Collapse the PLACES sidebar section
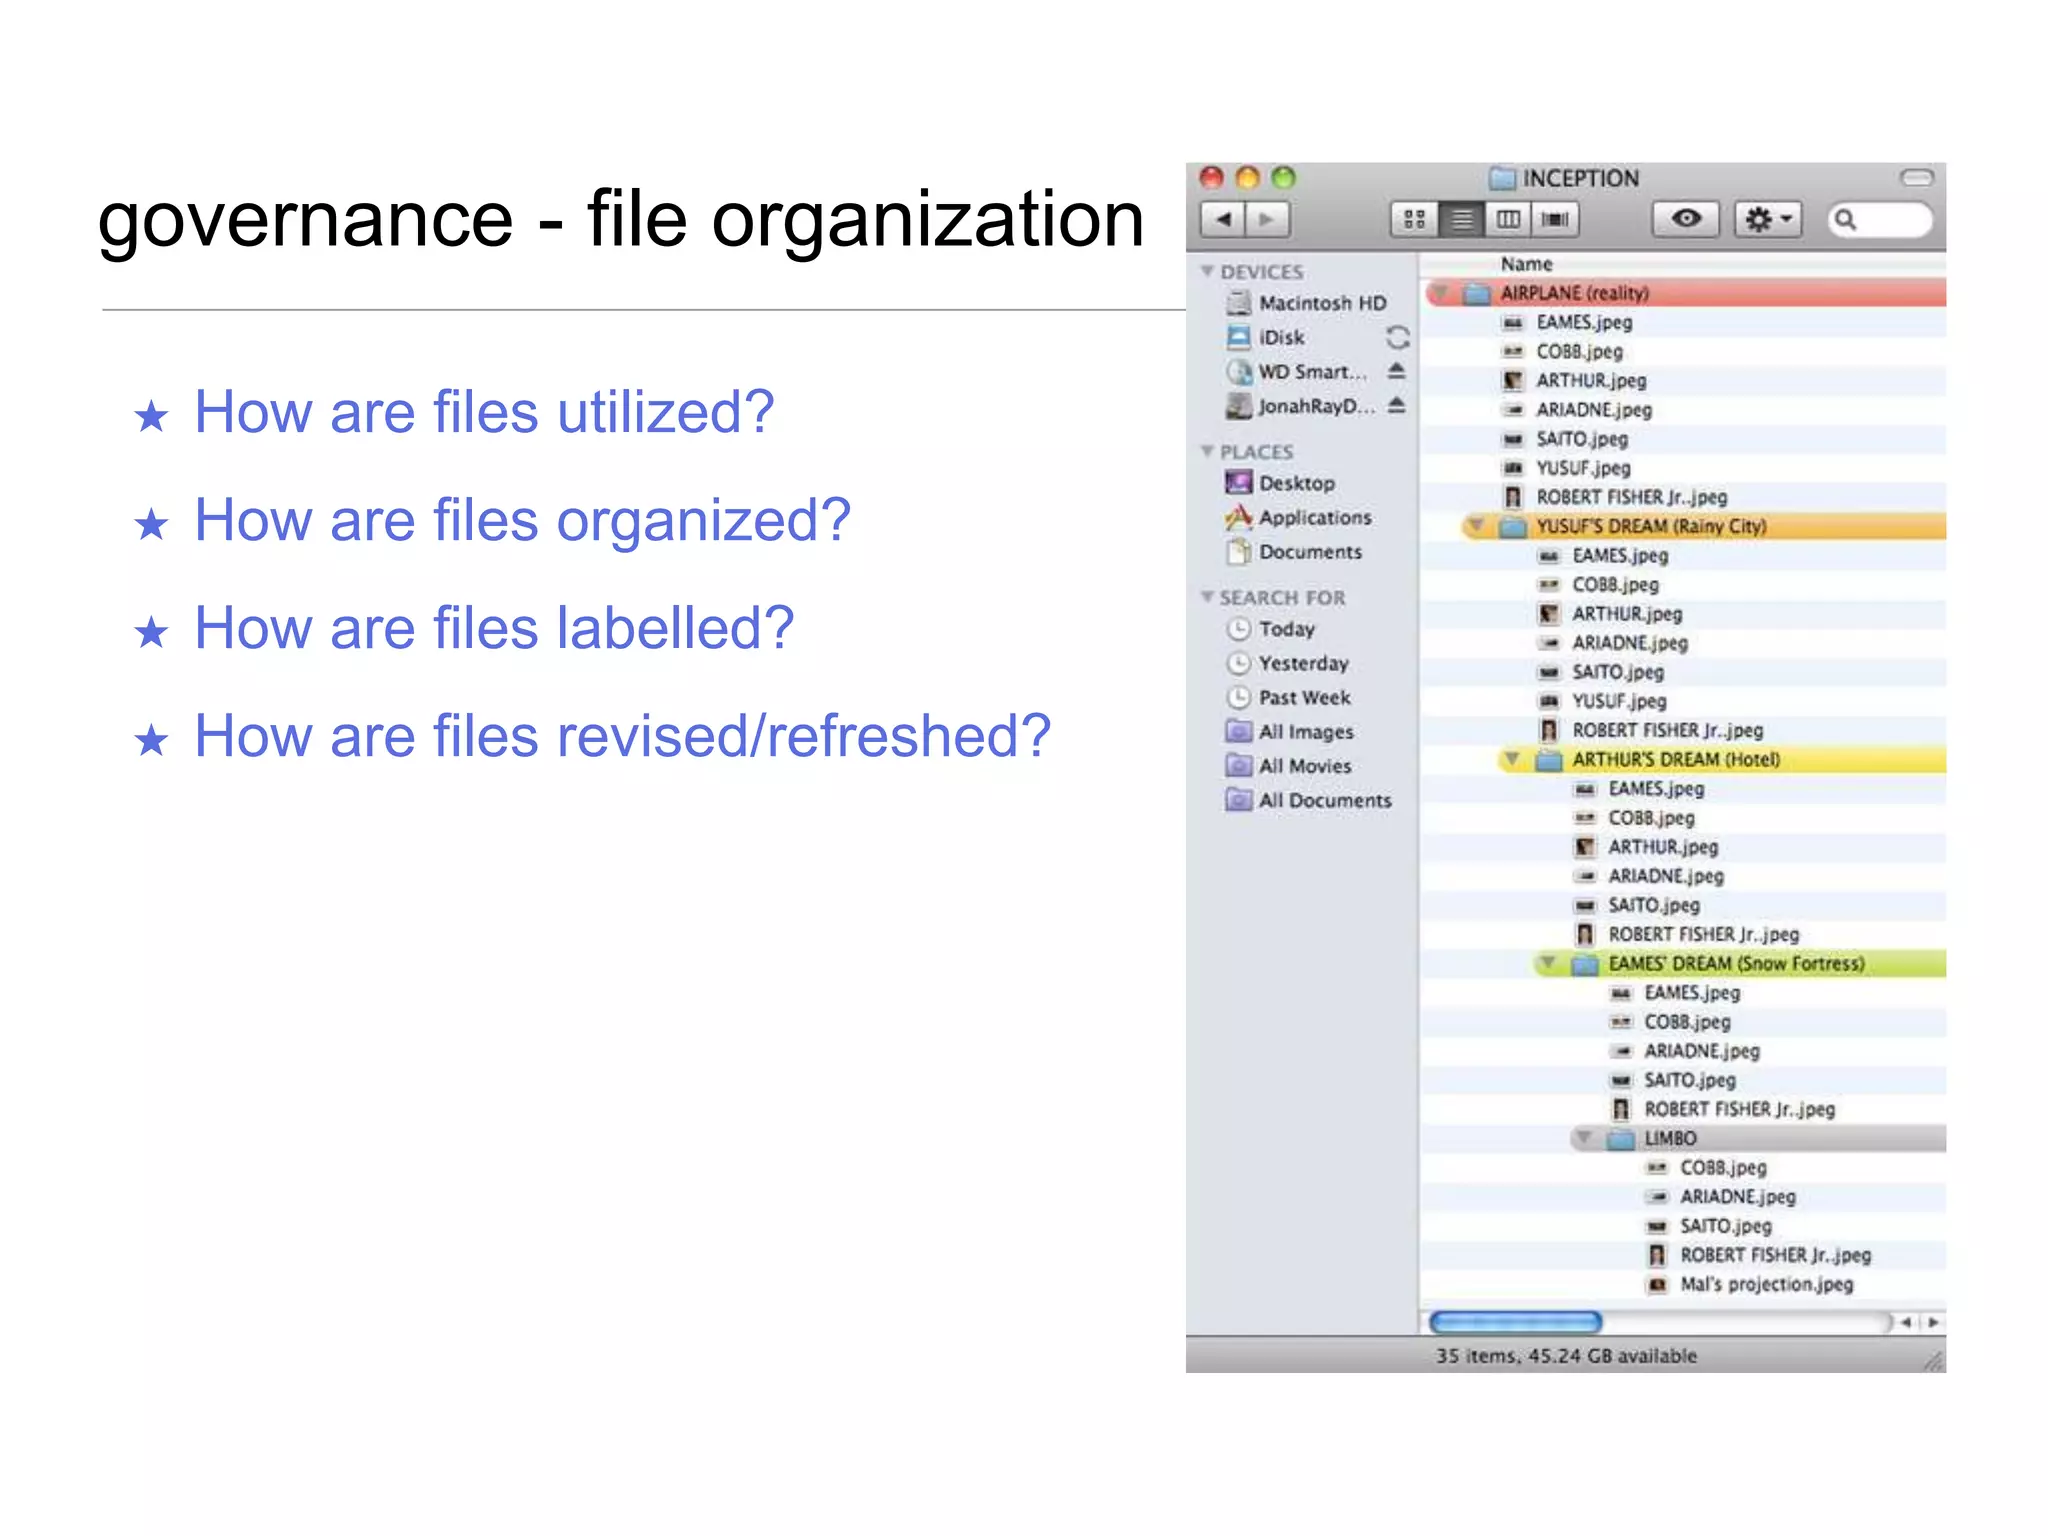Screen dimensions: 2048x1536 [x=1207, y=451]
